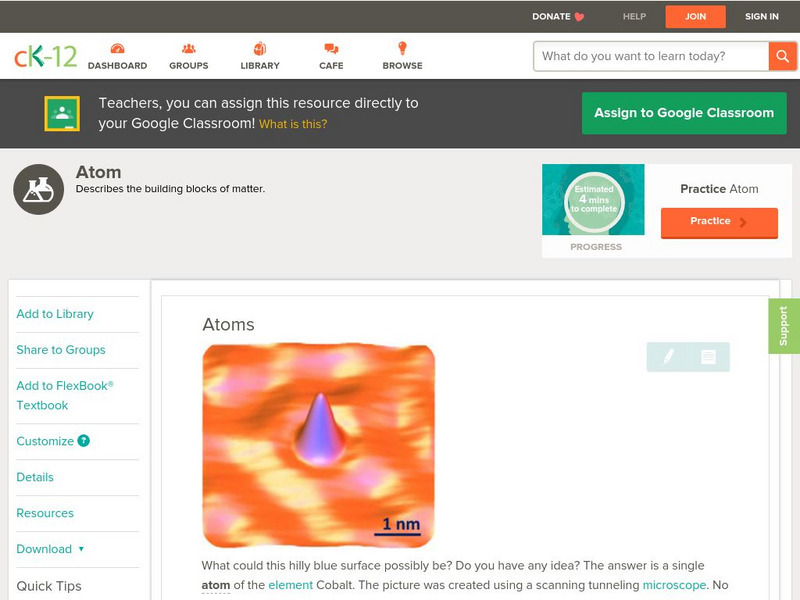Open the Groups people icon
800x600 pixels.
point(189,49)
